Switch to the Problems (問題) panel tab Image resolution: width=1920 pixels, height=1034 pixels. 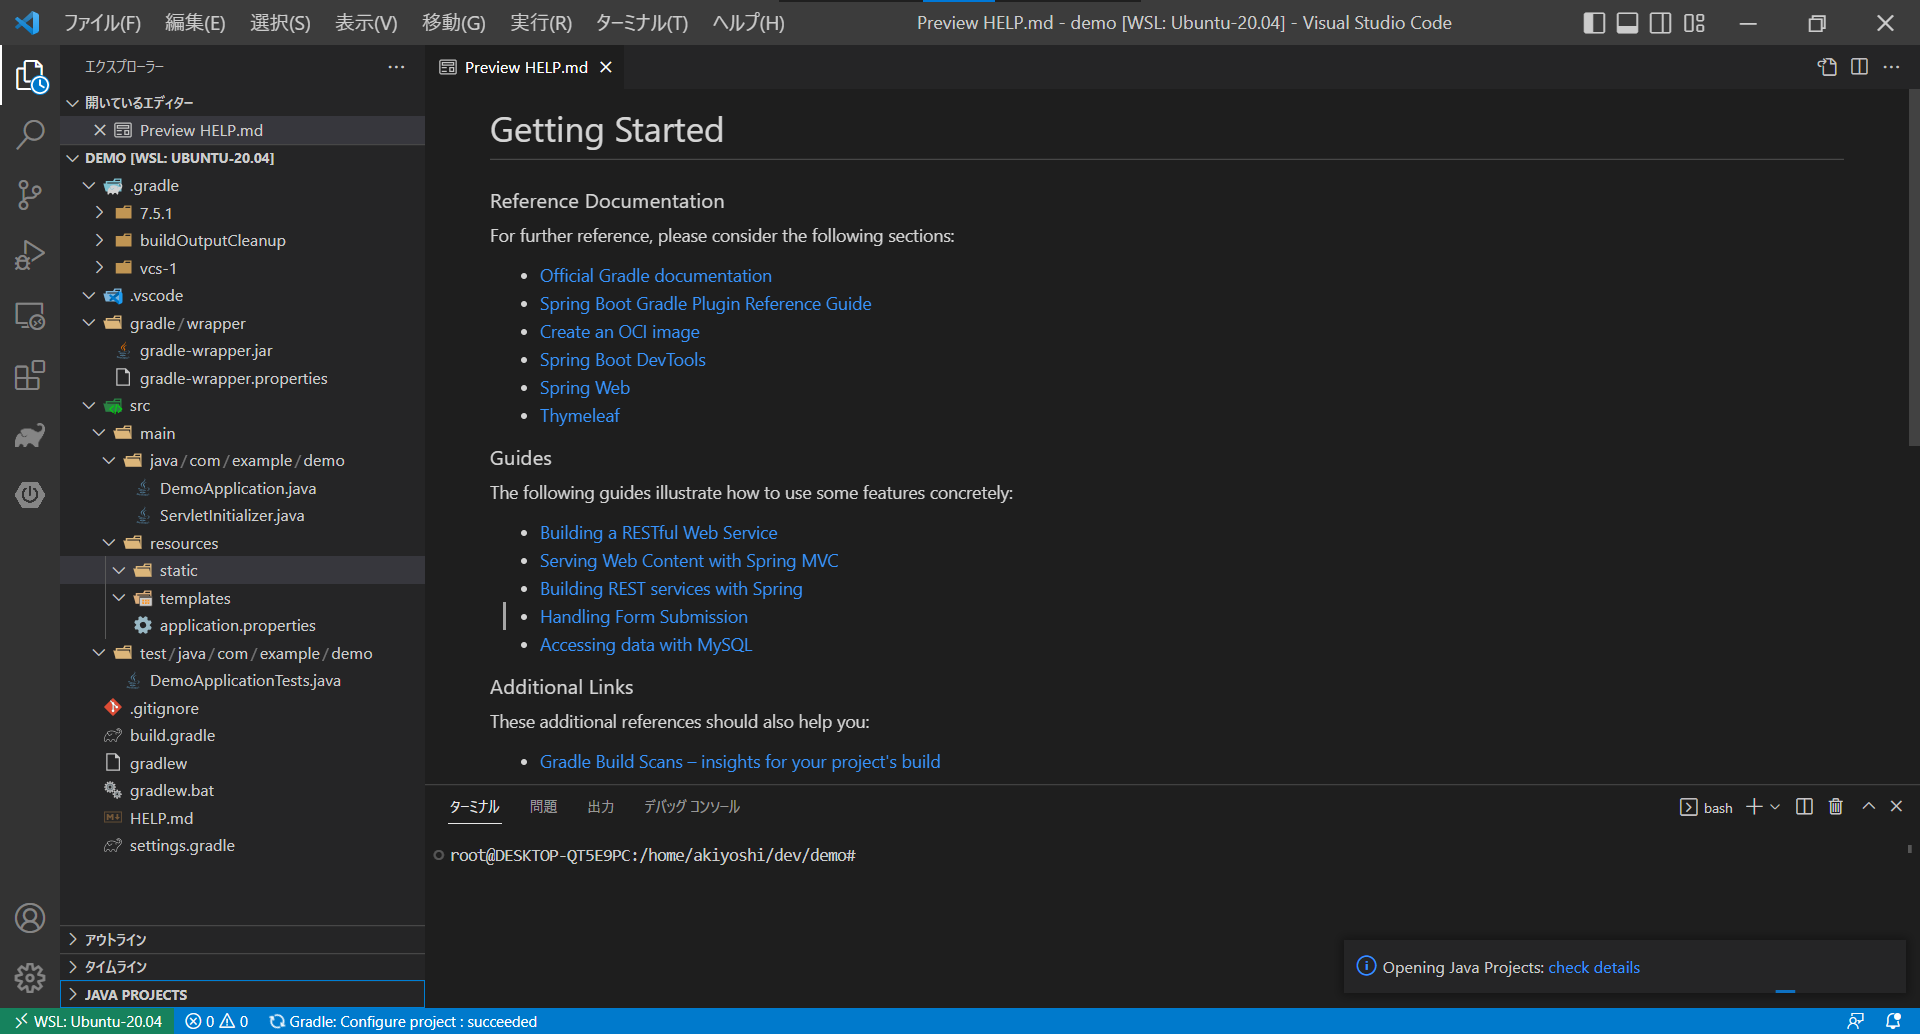(543, 807)
